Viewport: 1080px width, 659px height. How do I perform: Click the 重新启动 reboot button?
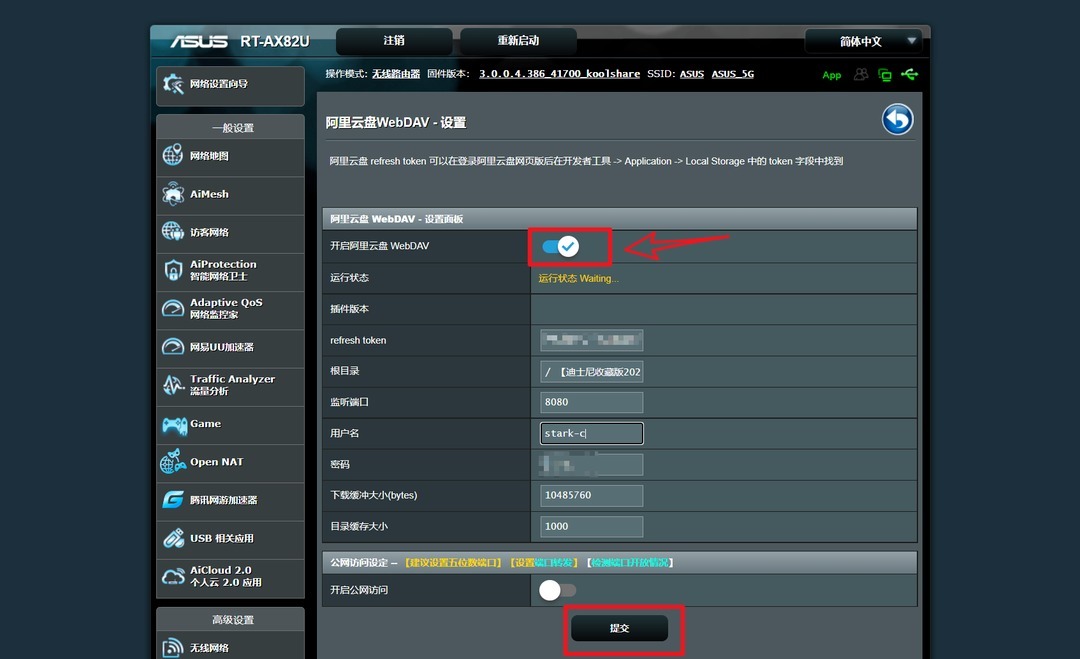coord(518,41)
